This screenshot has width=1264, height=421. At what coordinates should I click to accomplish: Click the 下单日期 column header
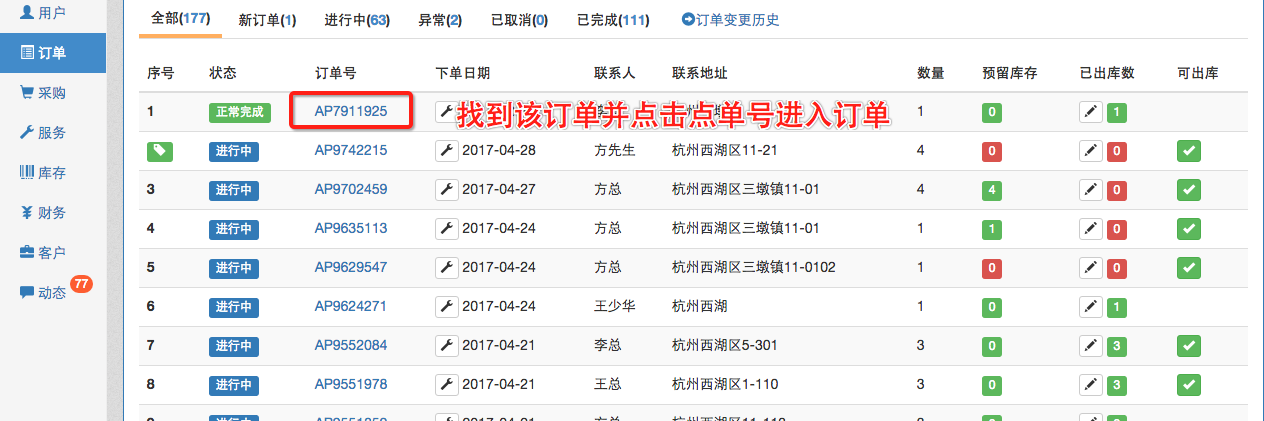pos(463,73)
